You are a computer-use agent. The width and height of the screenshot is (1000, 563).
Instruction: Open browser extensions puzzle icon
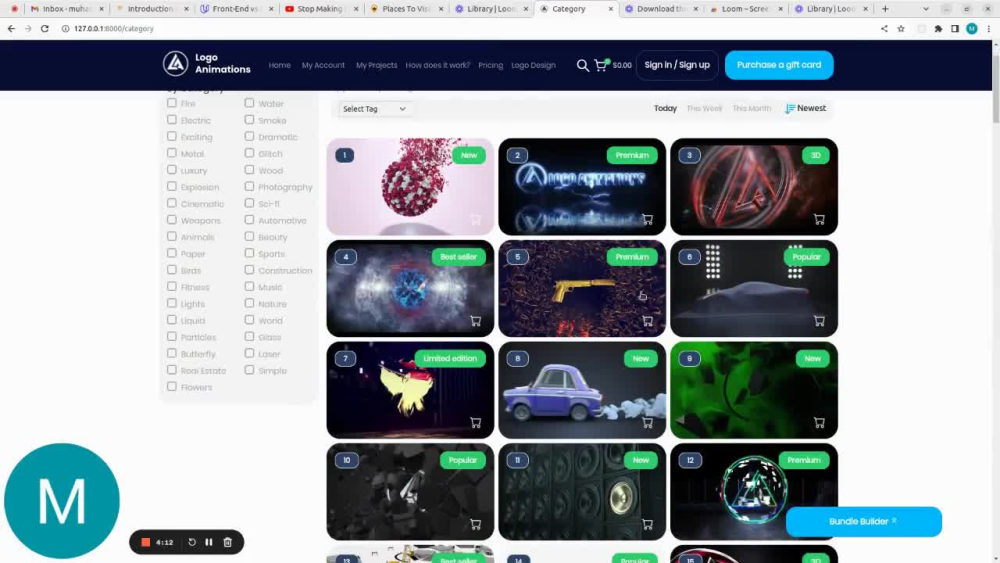(x=938, y=29)
